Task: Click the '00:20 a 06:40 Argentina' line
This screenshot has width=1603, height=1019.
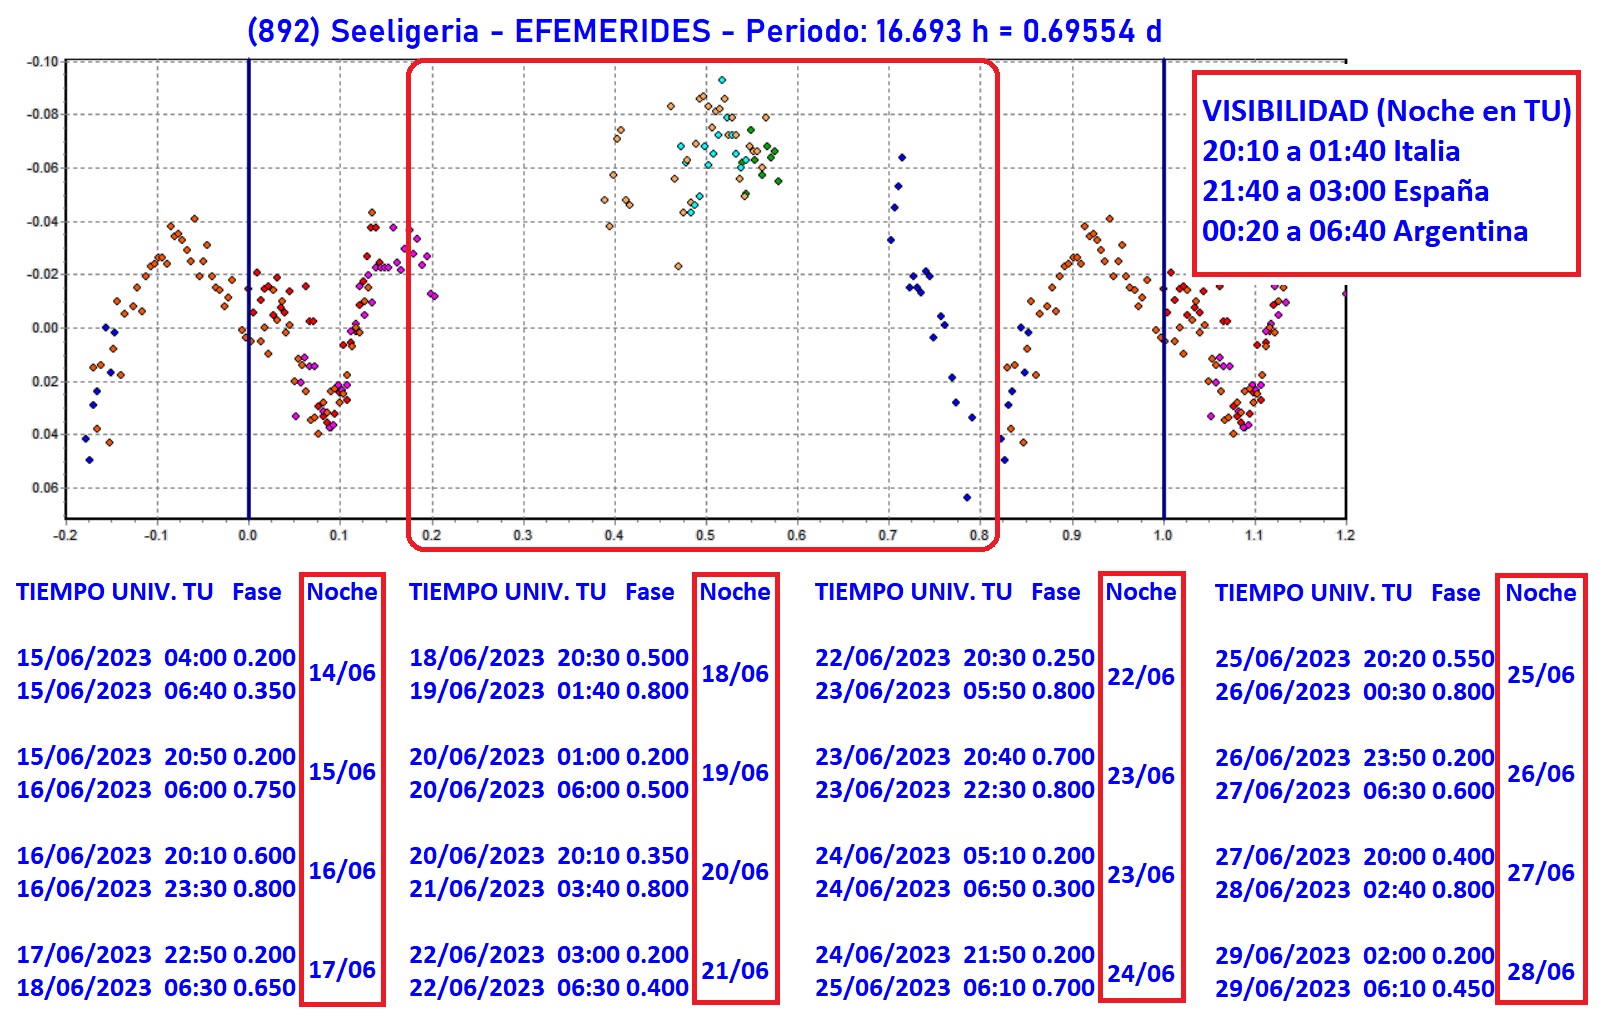Action: pos(1364,231)
